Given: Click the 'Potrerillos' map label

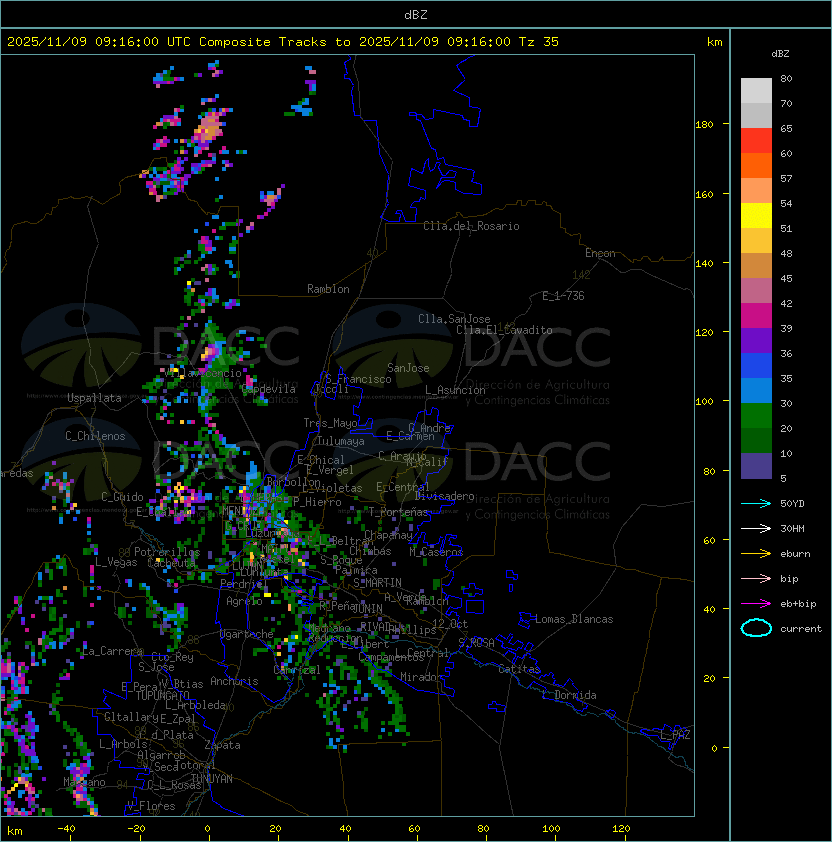Looking at the screenshot, I should coord(167,552).
